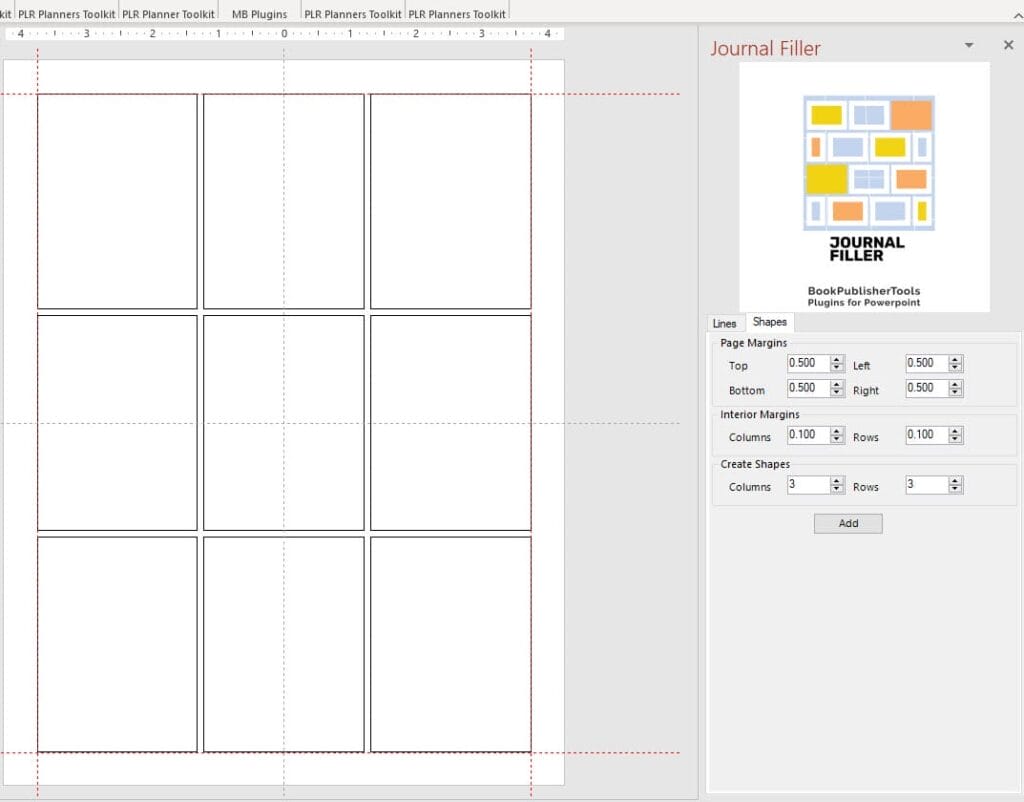Select the top-left rectangle on the slide

tap(117, 201)
